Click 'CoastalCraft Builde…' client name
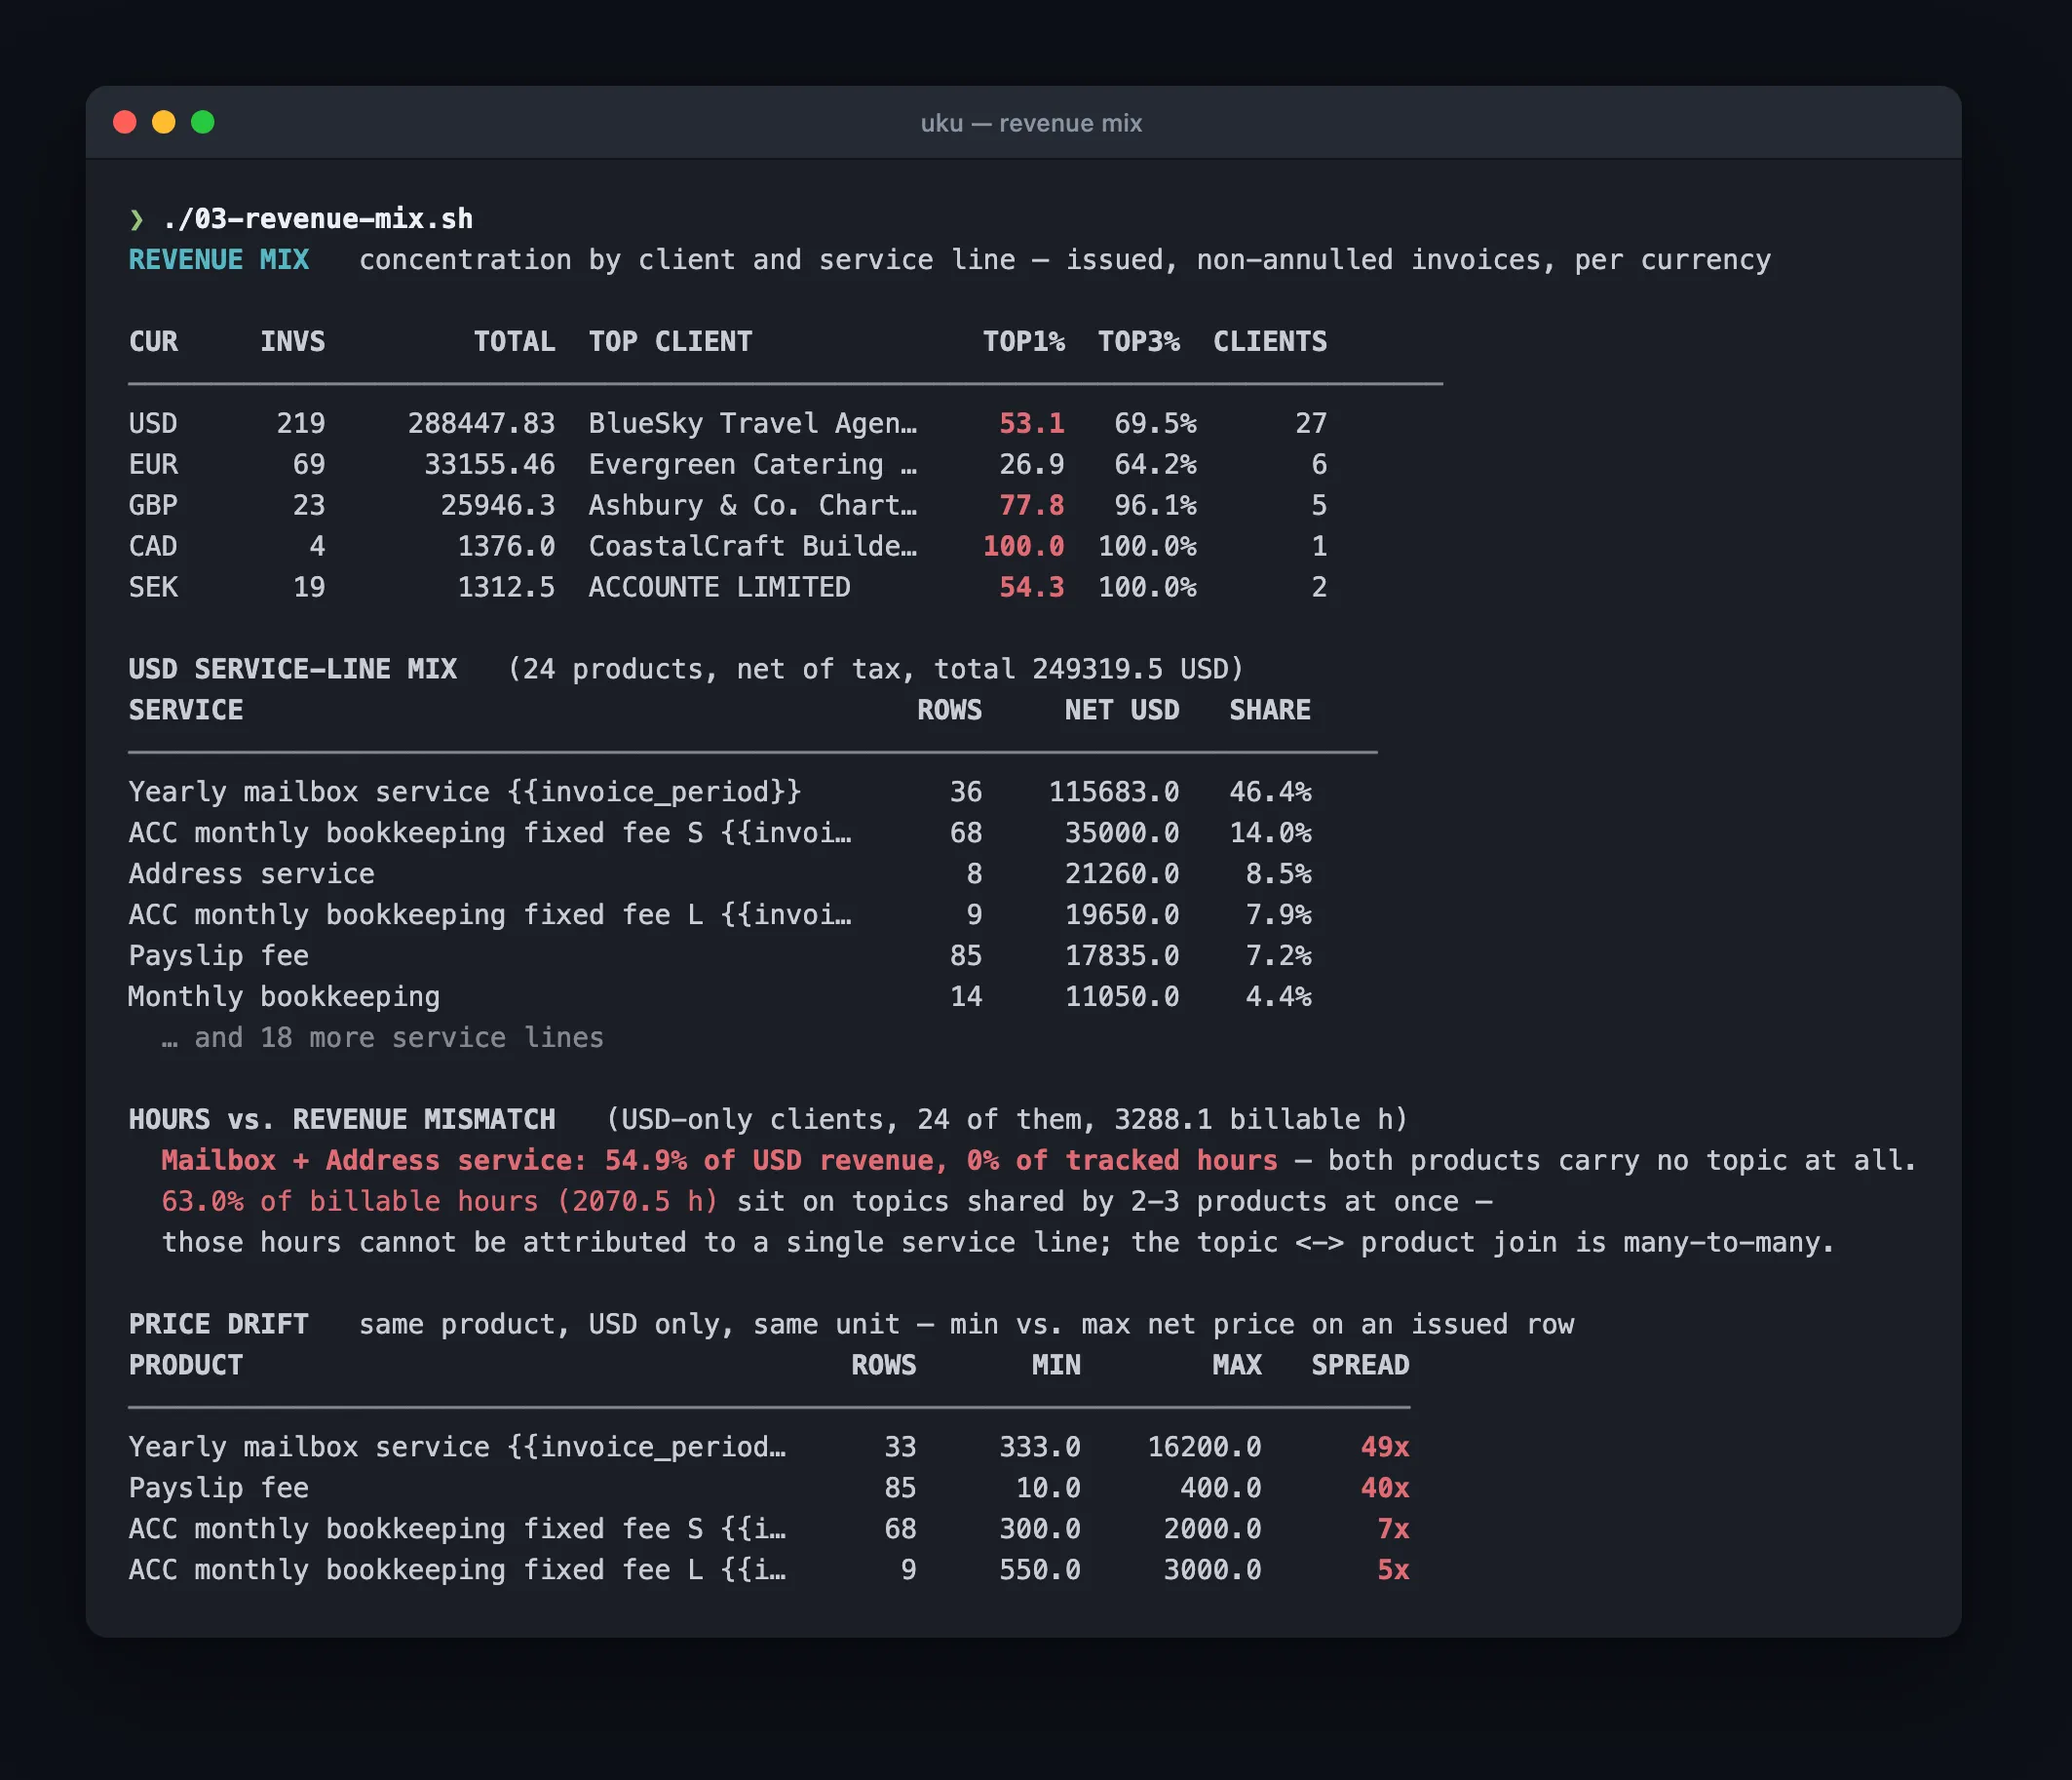Image resolution: width=2072 pixels, height=1780 pixels. click(753, 547)
